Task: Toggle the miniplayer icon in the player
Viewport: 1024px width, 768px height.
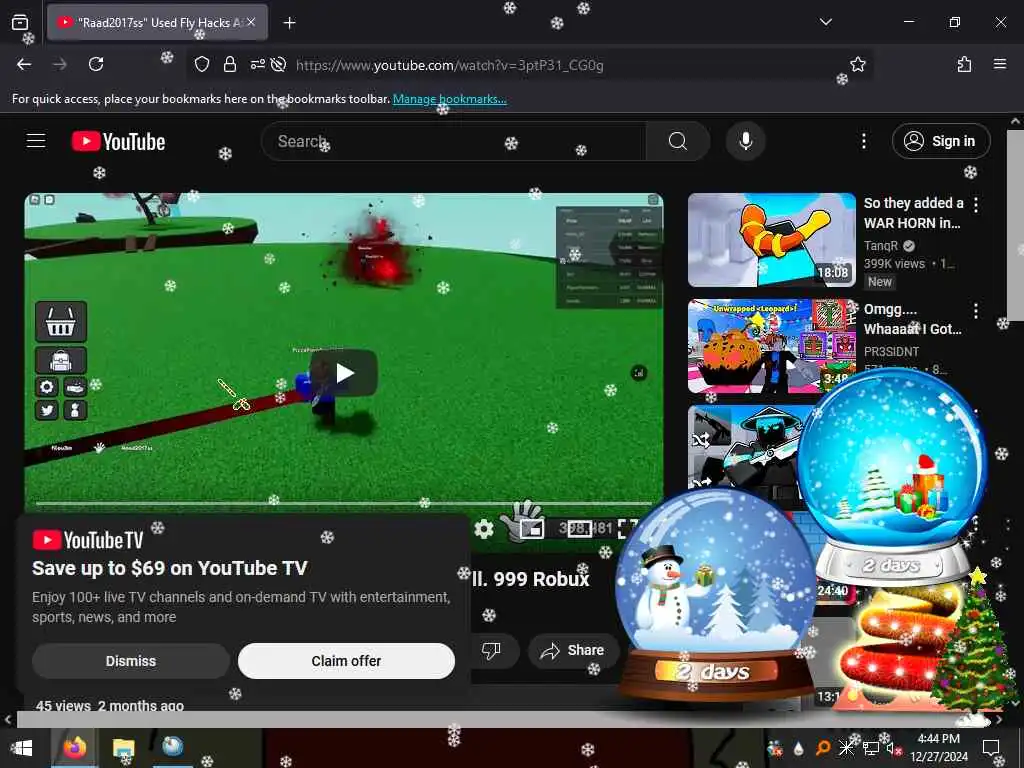Action: (x=532, y=529)
